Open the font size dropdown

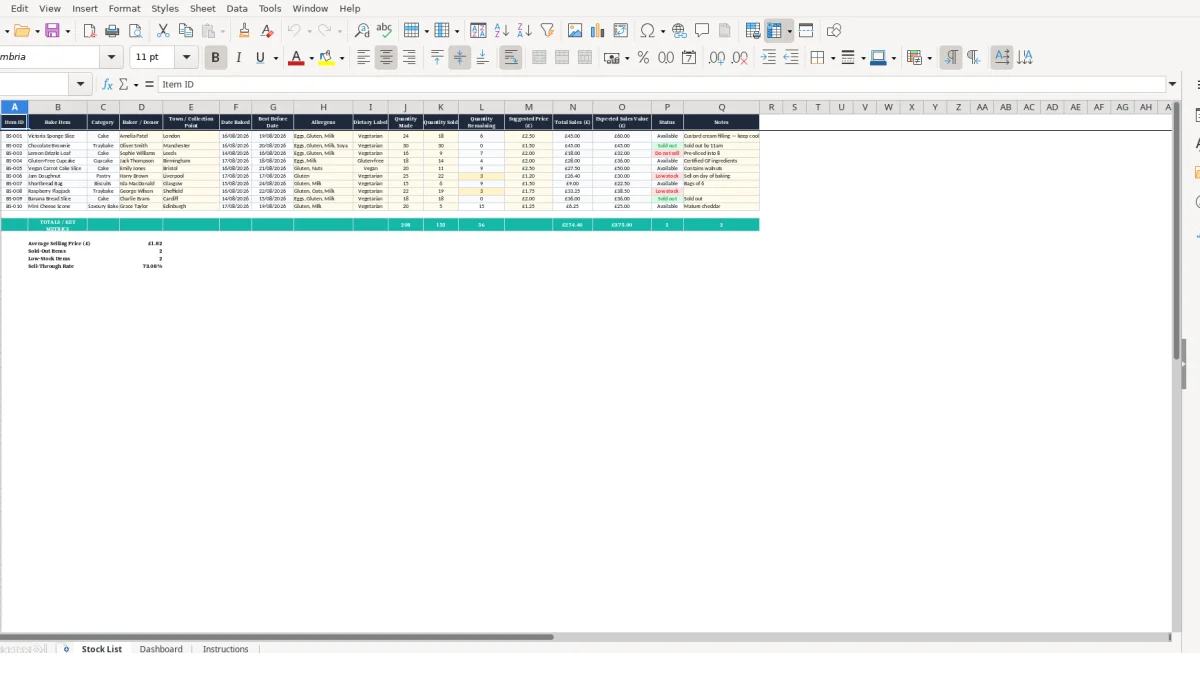186,58
